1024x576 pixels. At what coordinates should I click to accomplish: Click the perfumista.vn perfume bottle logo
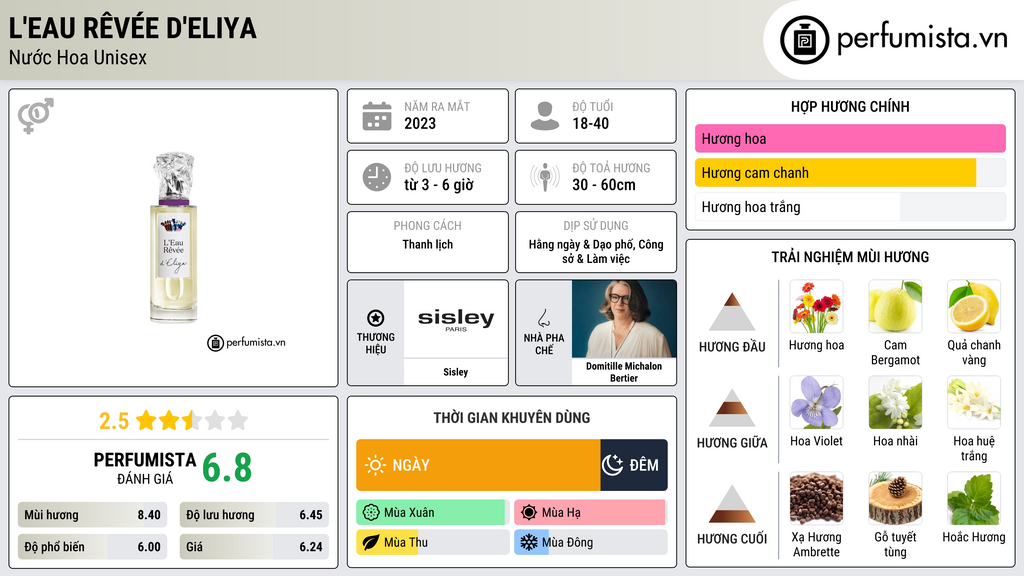pyautogui.click(x=804, y=40)
